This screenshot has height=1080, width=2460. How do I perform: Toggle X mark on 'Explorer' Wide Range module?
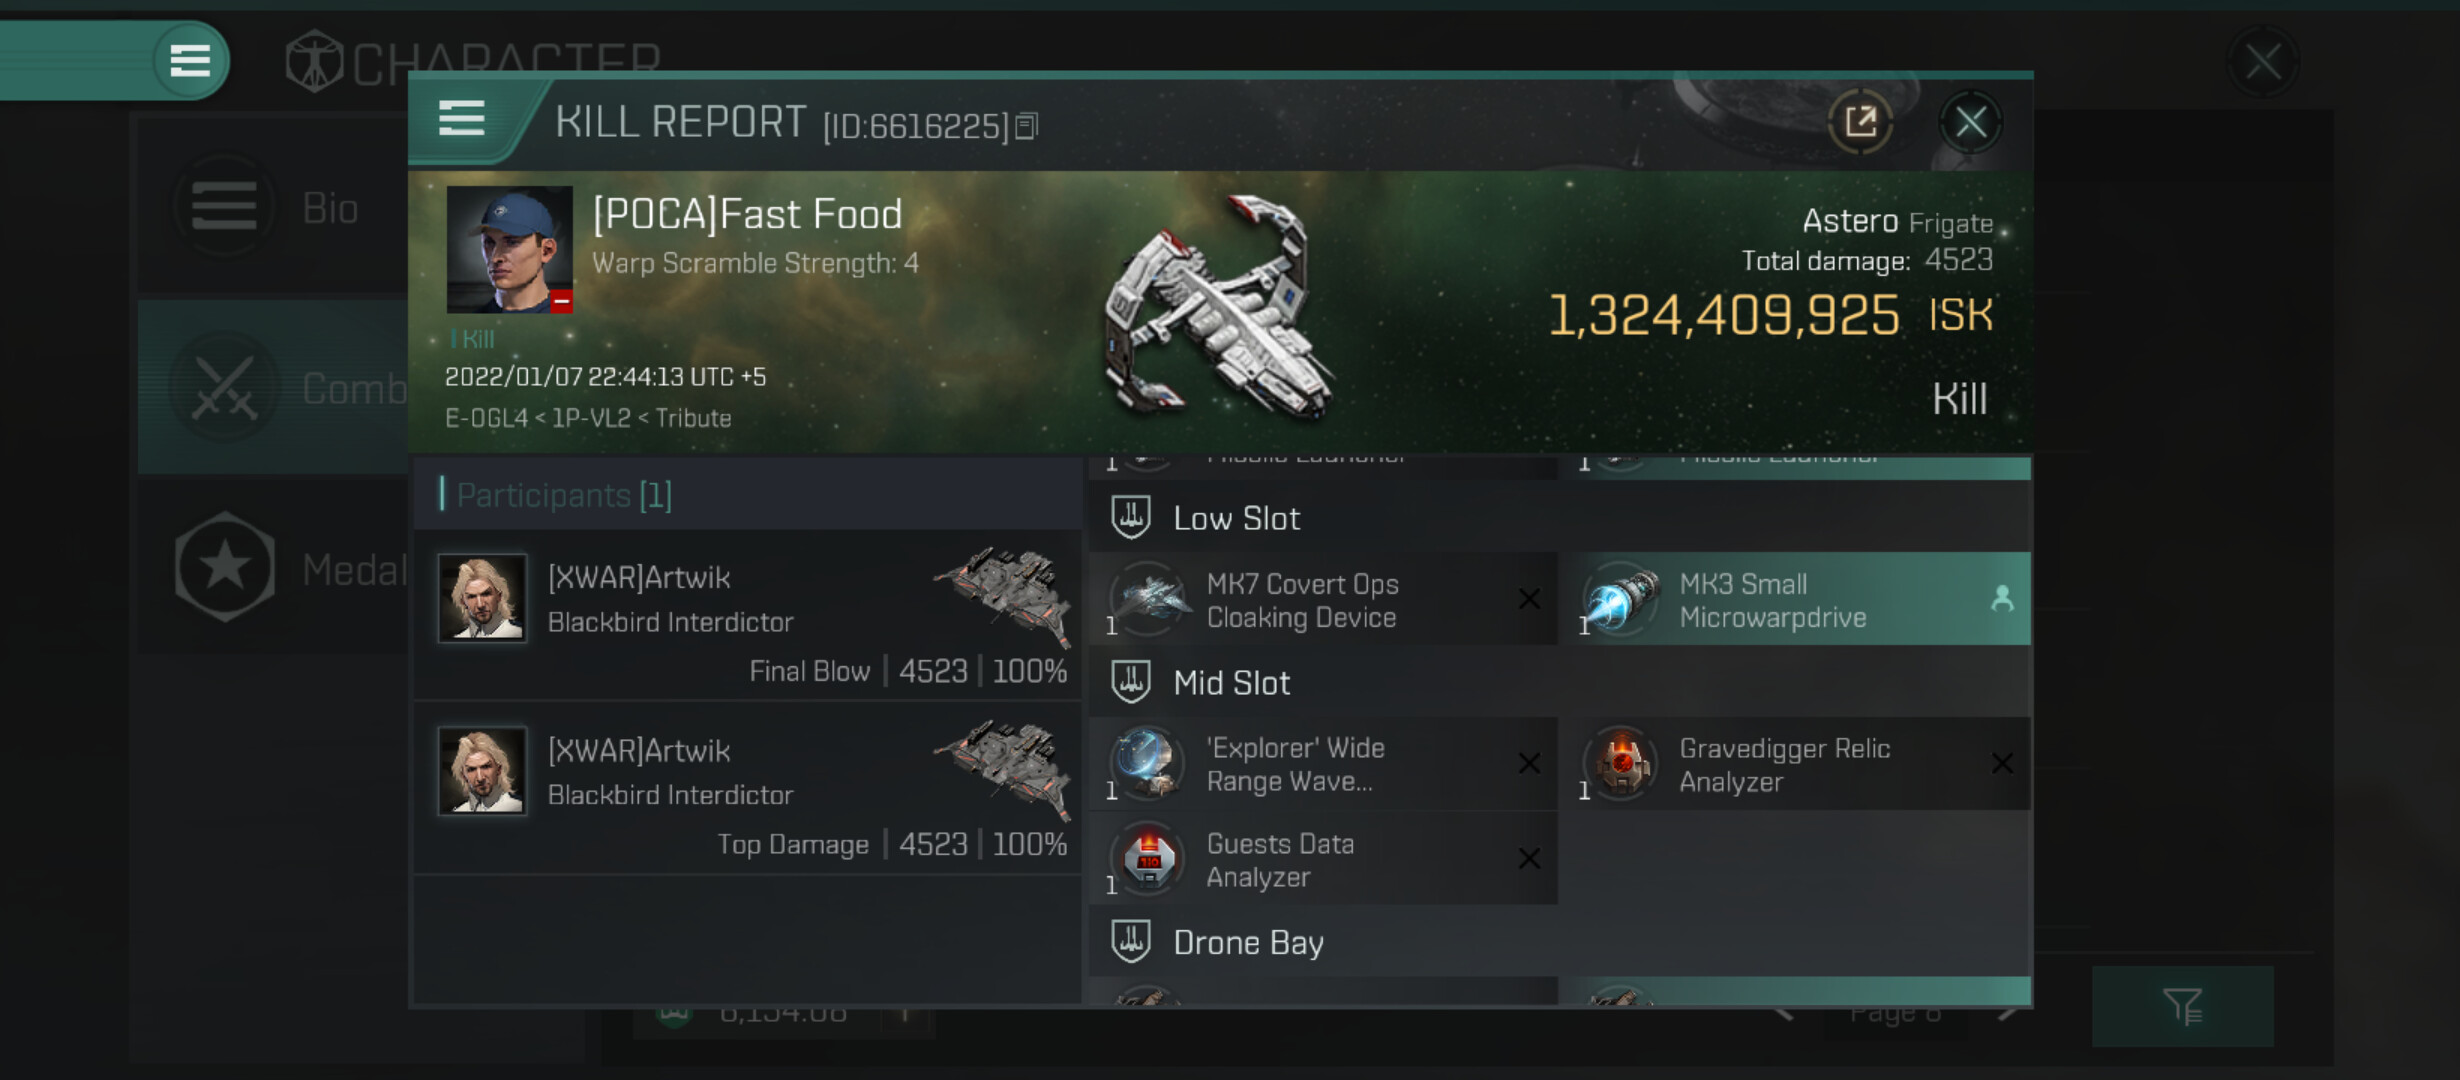1529,764
